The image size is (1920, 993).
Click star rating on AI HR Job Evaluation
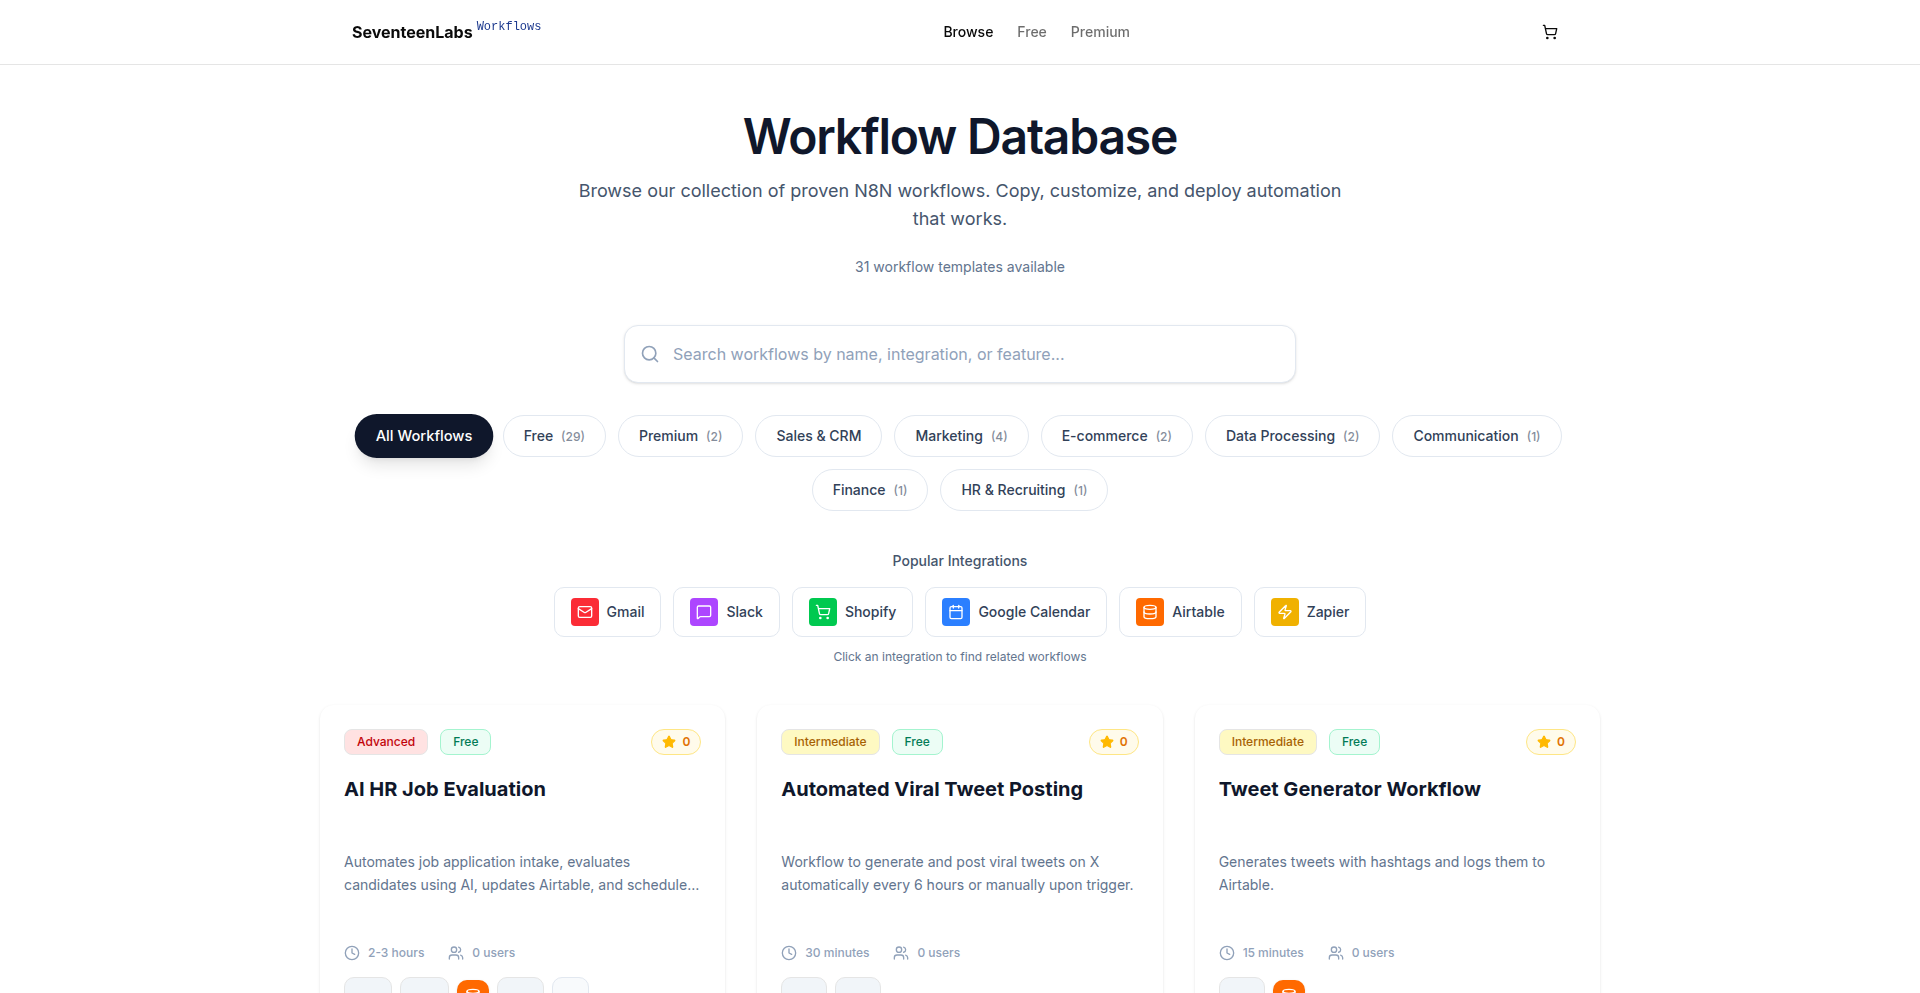coord(676,742)
